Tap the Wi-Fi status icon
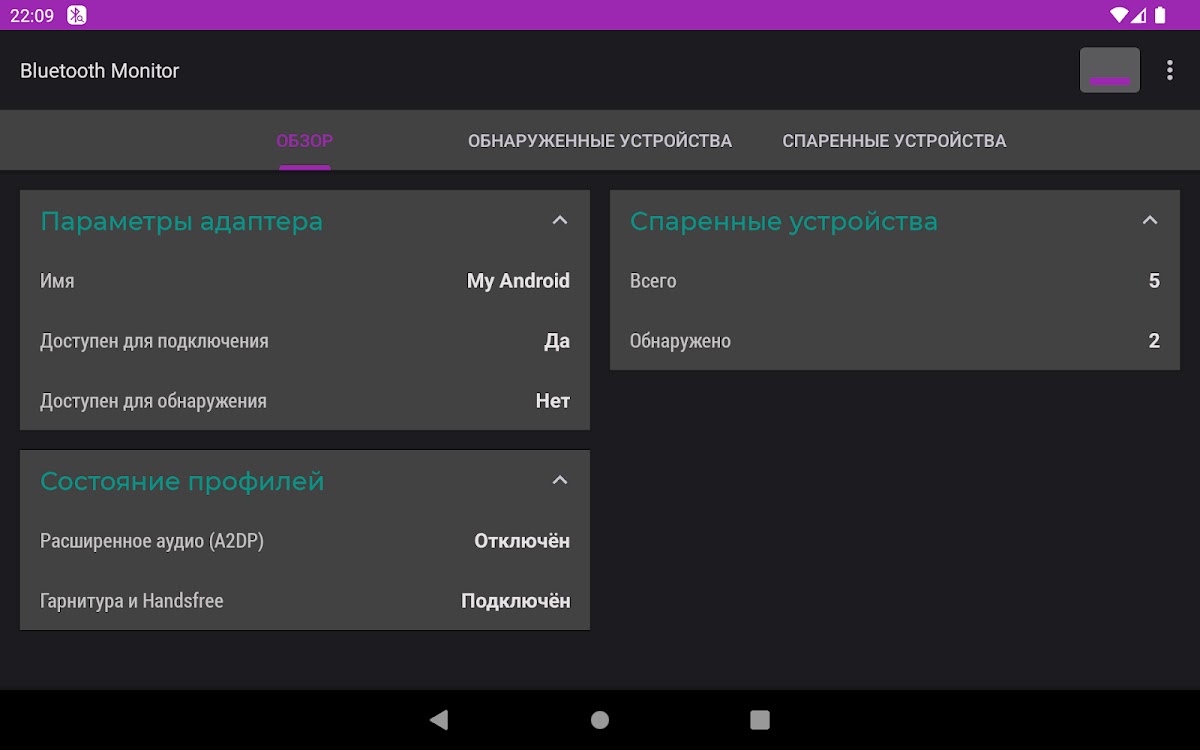Image resolution: width=1200 pixels, height=750 pixels. point(1119,15)
